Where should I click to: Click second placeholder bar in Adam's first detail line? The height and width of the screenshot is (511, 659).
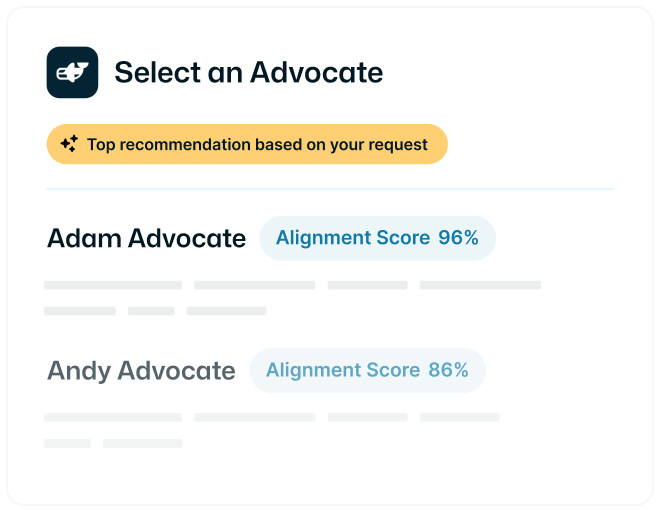click(x=254, y=285)
